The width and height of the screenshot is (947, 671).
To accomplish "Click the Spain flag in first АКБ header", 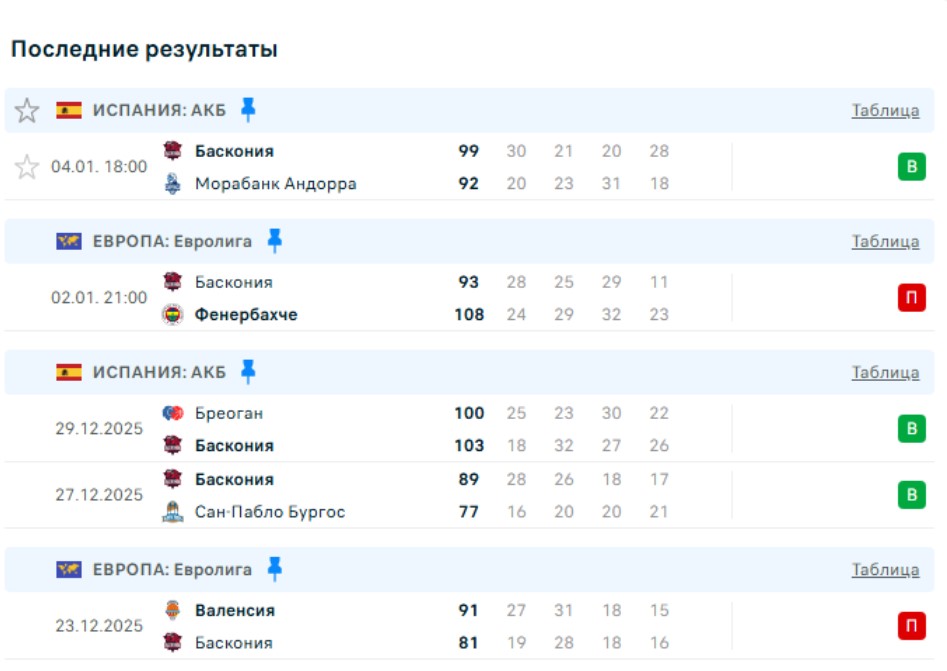I will click(x=69, y=111).
